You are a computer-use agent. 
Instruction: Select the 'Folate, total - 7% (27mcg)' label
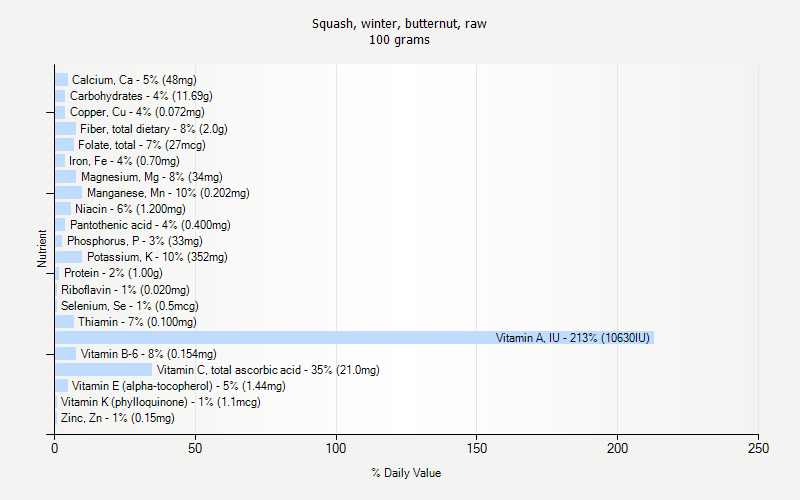pyautogui.click(x=142, y=145)
